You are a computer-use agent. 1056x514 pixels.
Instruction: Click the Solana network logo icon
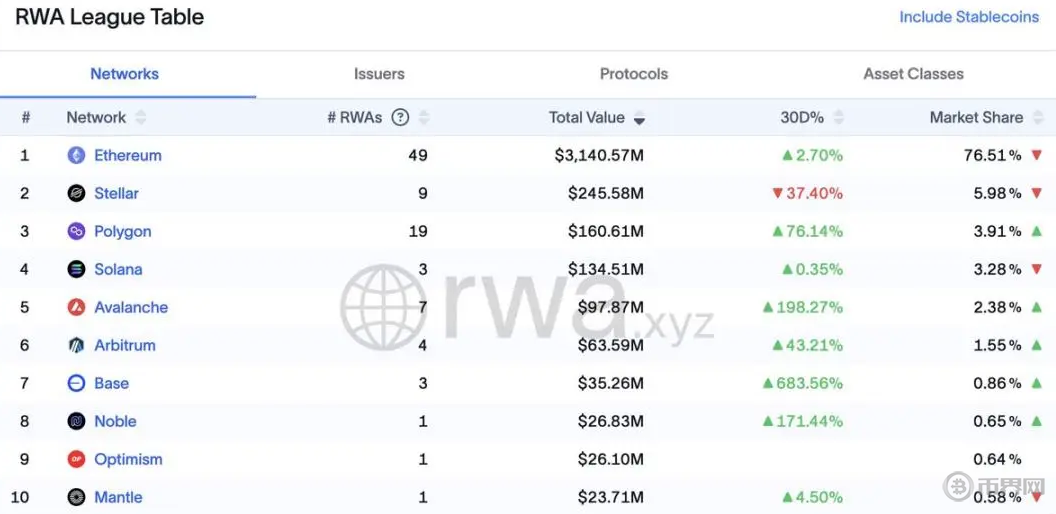point(76,269)
